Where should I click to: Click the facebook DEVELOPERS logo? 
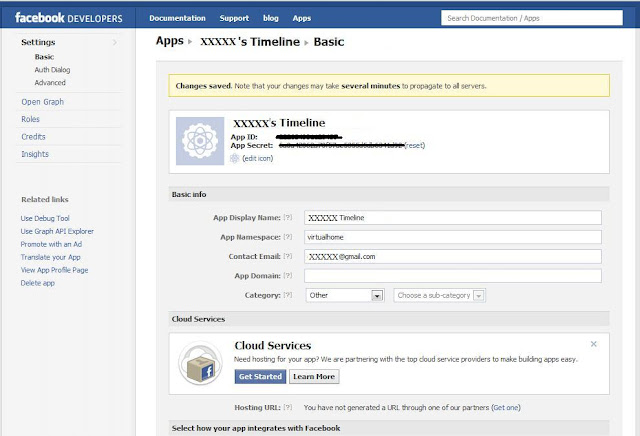coord(69,18)
